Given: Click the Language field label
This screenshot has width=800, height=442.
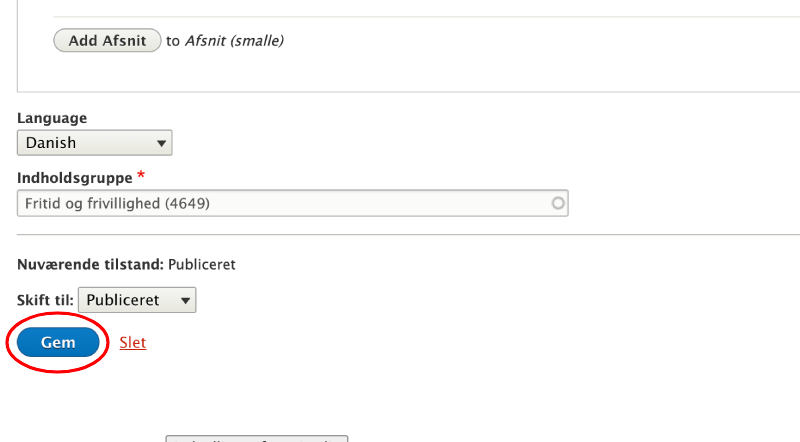Looking at the screenshot, I should click(52, 118).
